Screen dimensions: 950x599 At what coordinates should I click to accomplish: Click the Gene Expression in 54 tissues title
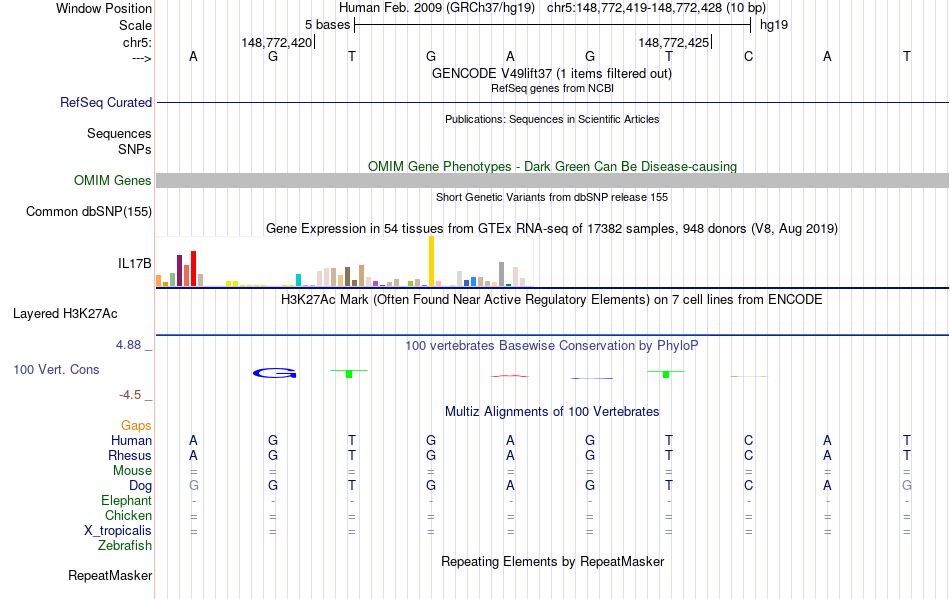(552, 229)
